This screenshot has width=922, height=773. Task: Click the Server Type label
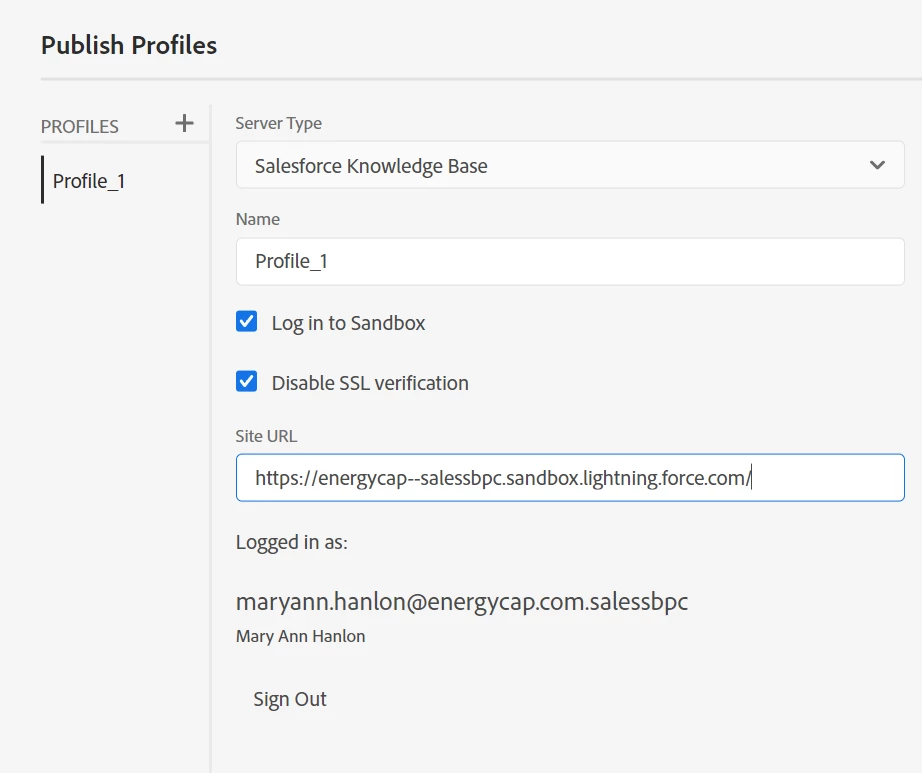coord(279,123)
